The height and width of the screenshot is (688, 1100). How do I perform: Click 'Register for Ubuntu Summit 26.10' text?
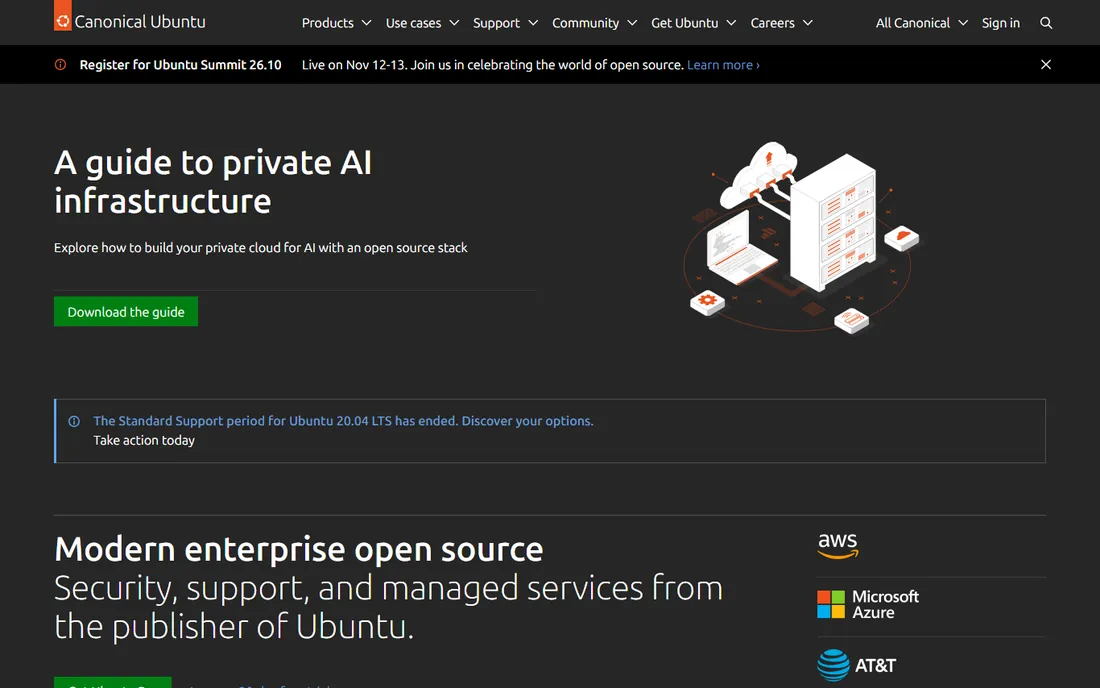tap(180, 65)
